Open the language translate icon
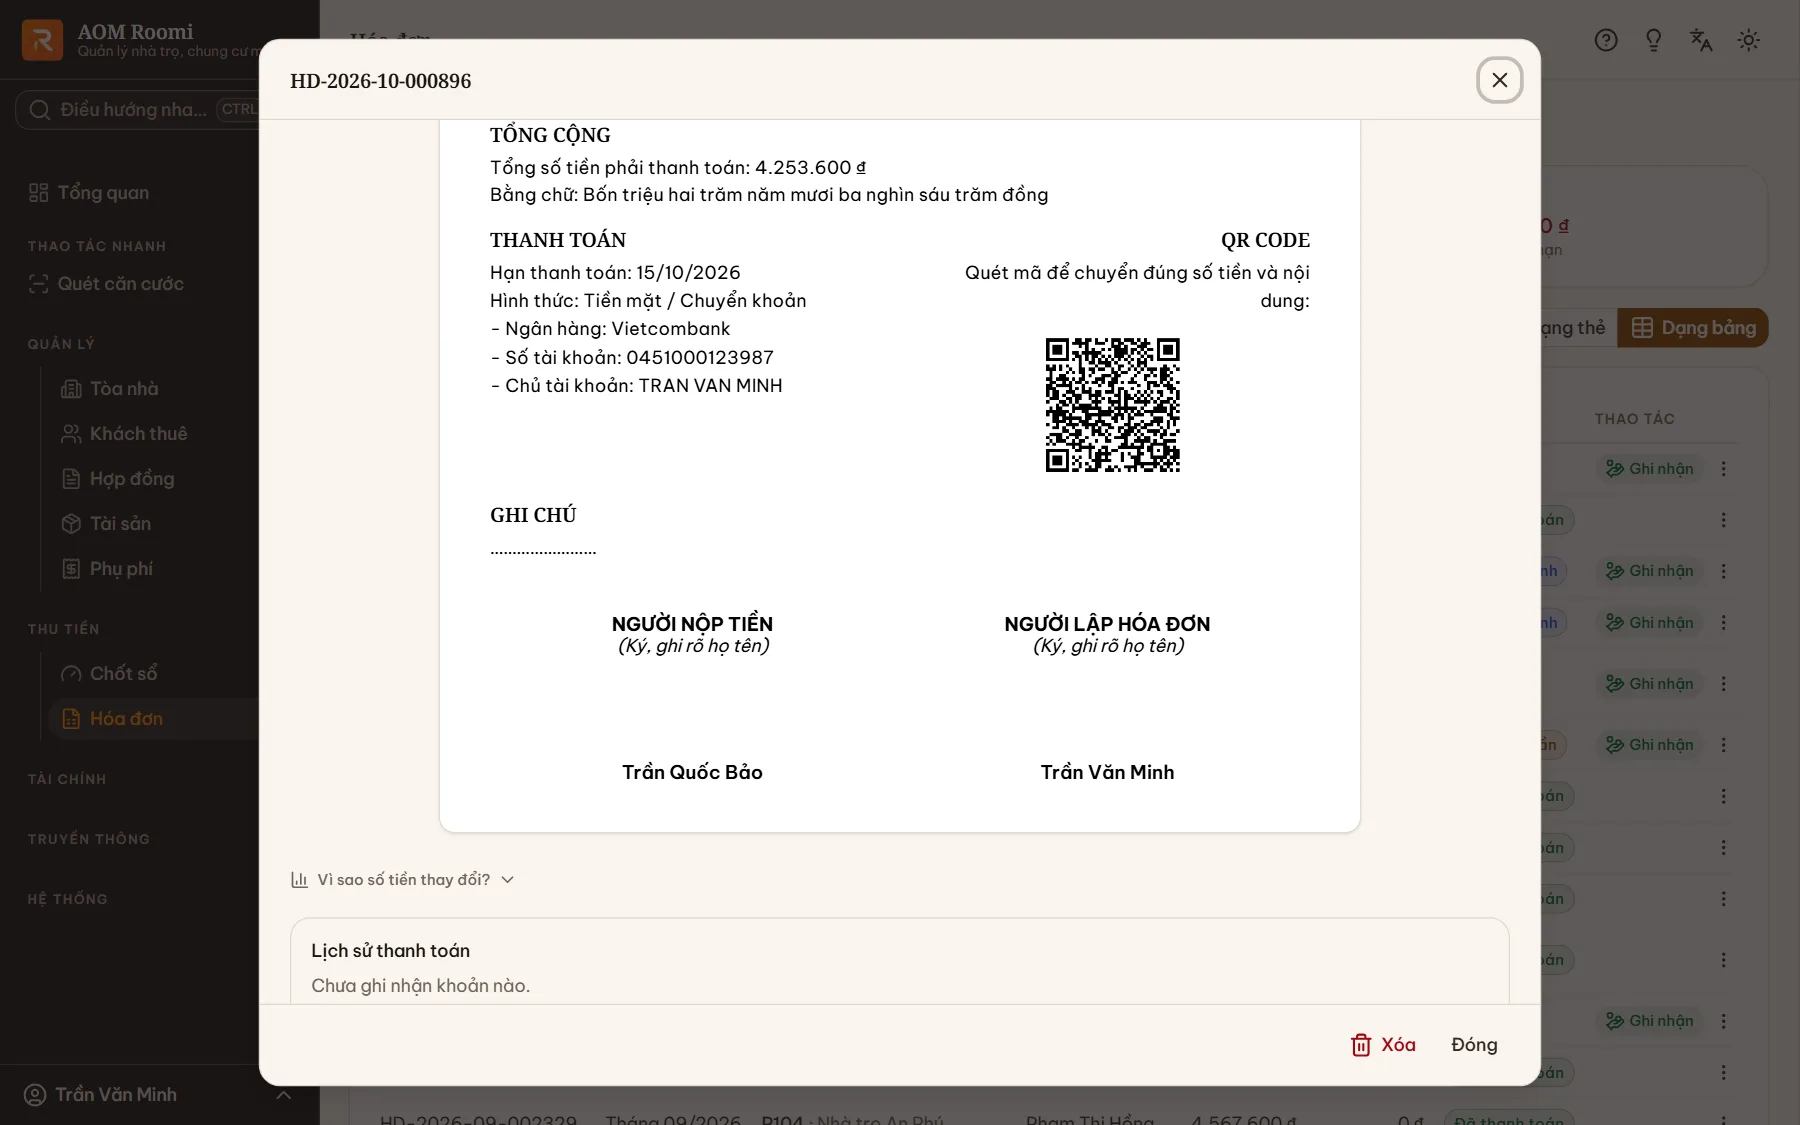The height and width of the screenshot is (1125, 1800). (x=1701, y=40)
